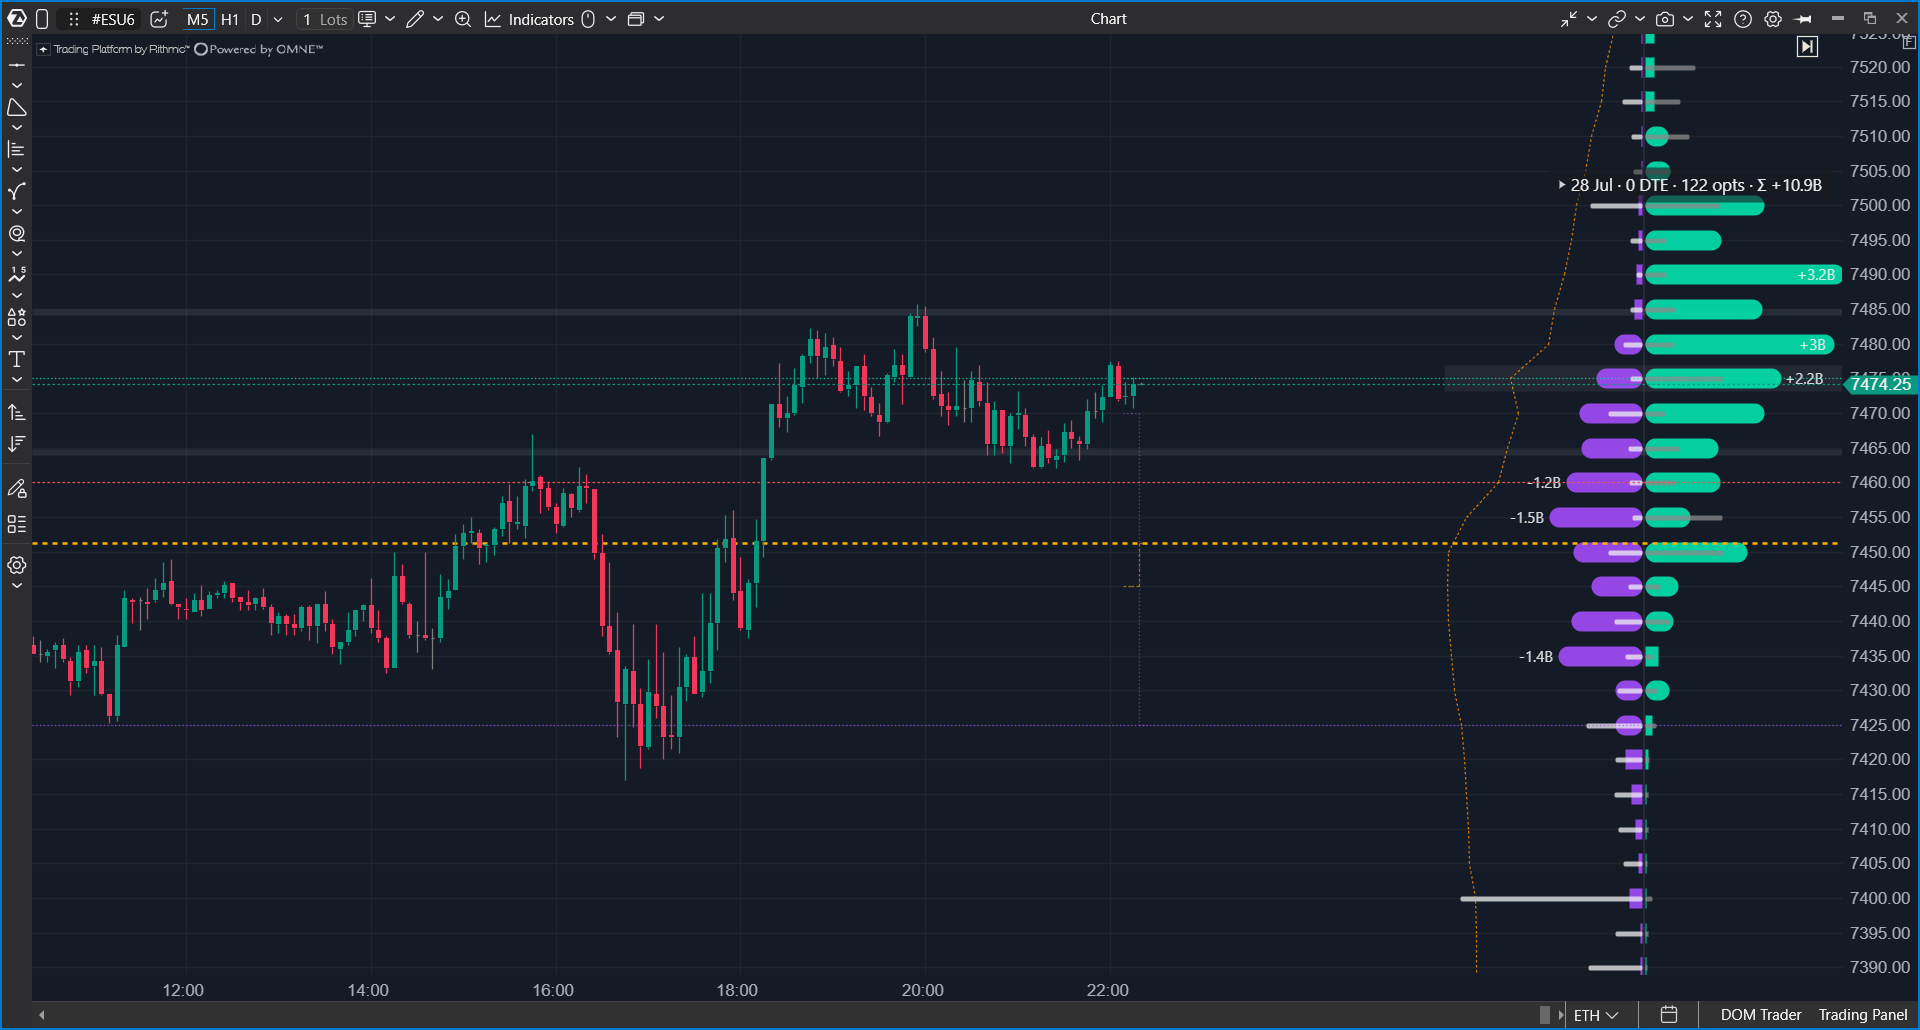The width and height of the screenshot is (1920, 1030).
Task: Jump to latest bar with skip-forward button
Action: coord(1807,46)
